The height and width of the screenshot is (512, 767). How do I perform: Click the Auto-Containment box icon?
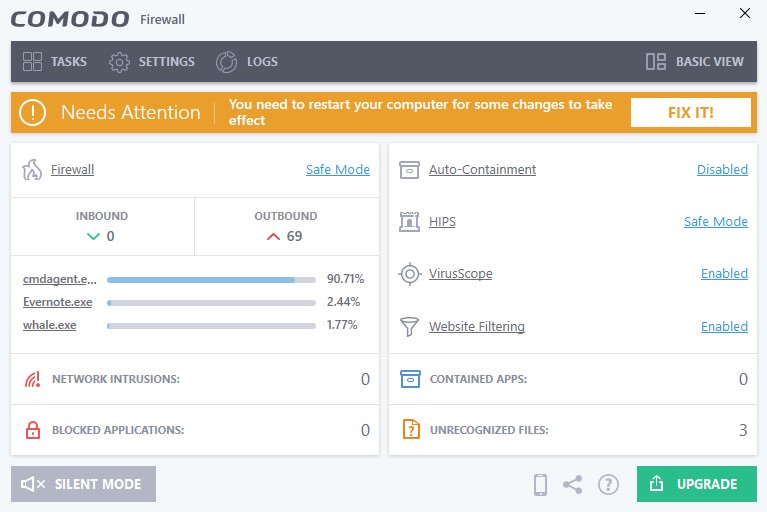click(409, 170)
